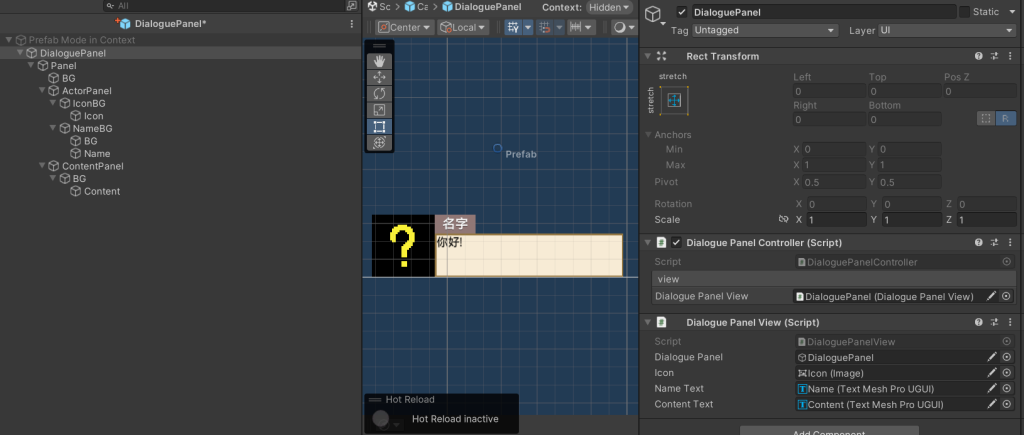Open the Context Hidden dropdown
The width and height of the screenshot is (1024, 435).
coord(609,7)
